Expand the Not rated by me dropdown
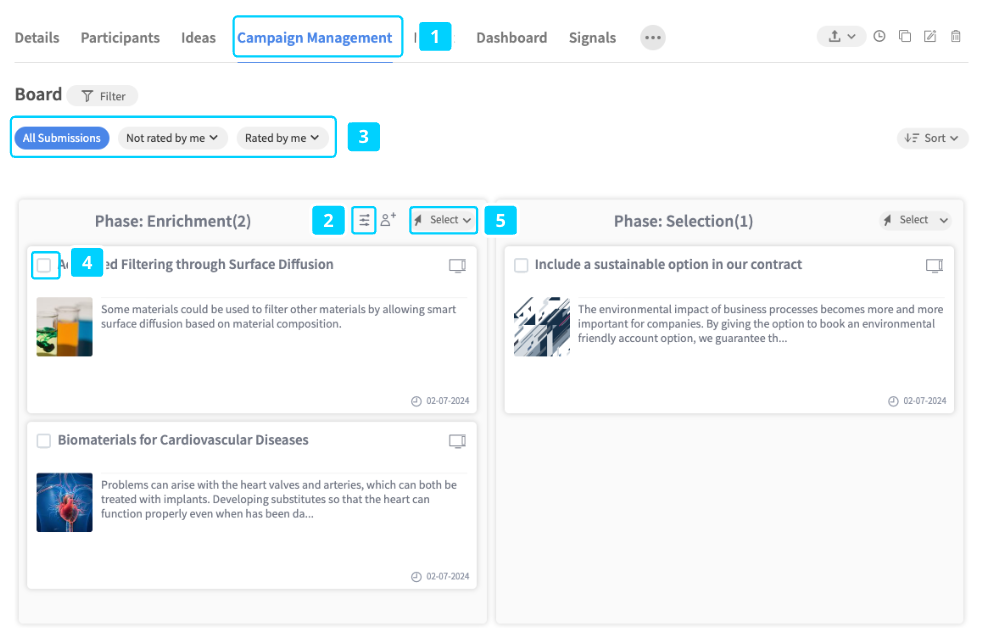The image size is (988, 637). tap(173, 138)
